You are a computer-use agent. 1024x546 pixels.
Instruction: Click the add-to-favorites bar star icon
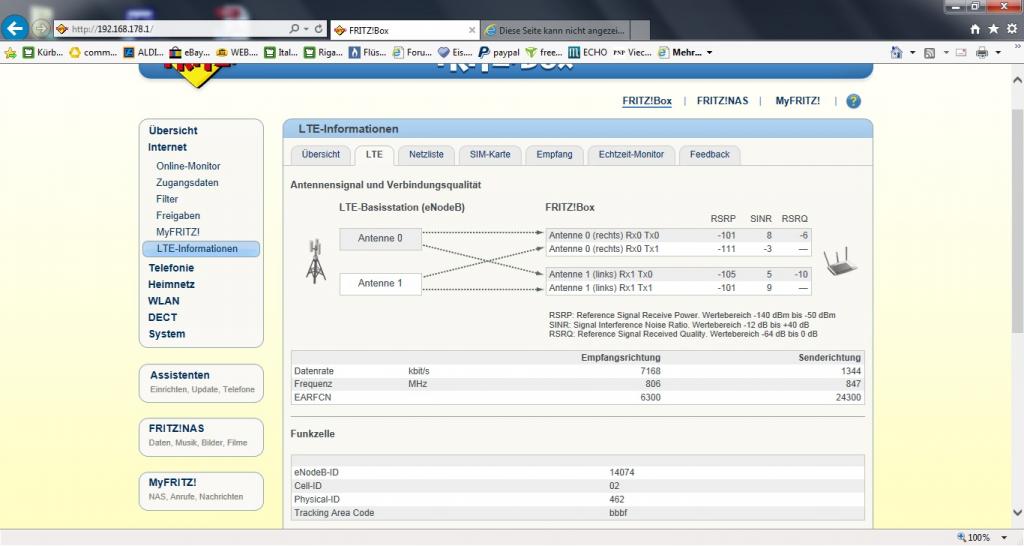pyautogui.click(x=10, y=53)
